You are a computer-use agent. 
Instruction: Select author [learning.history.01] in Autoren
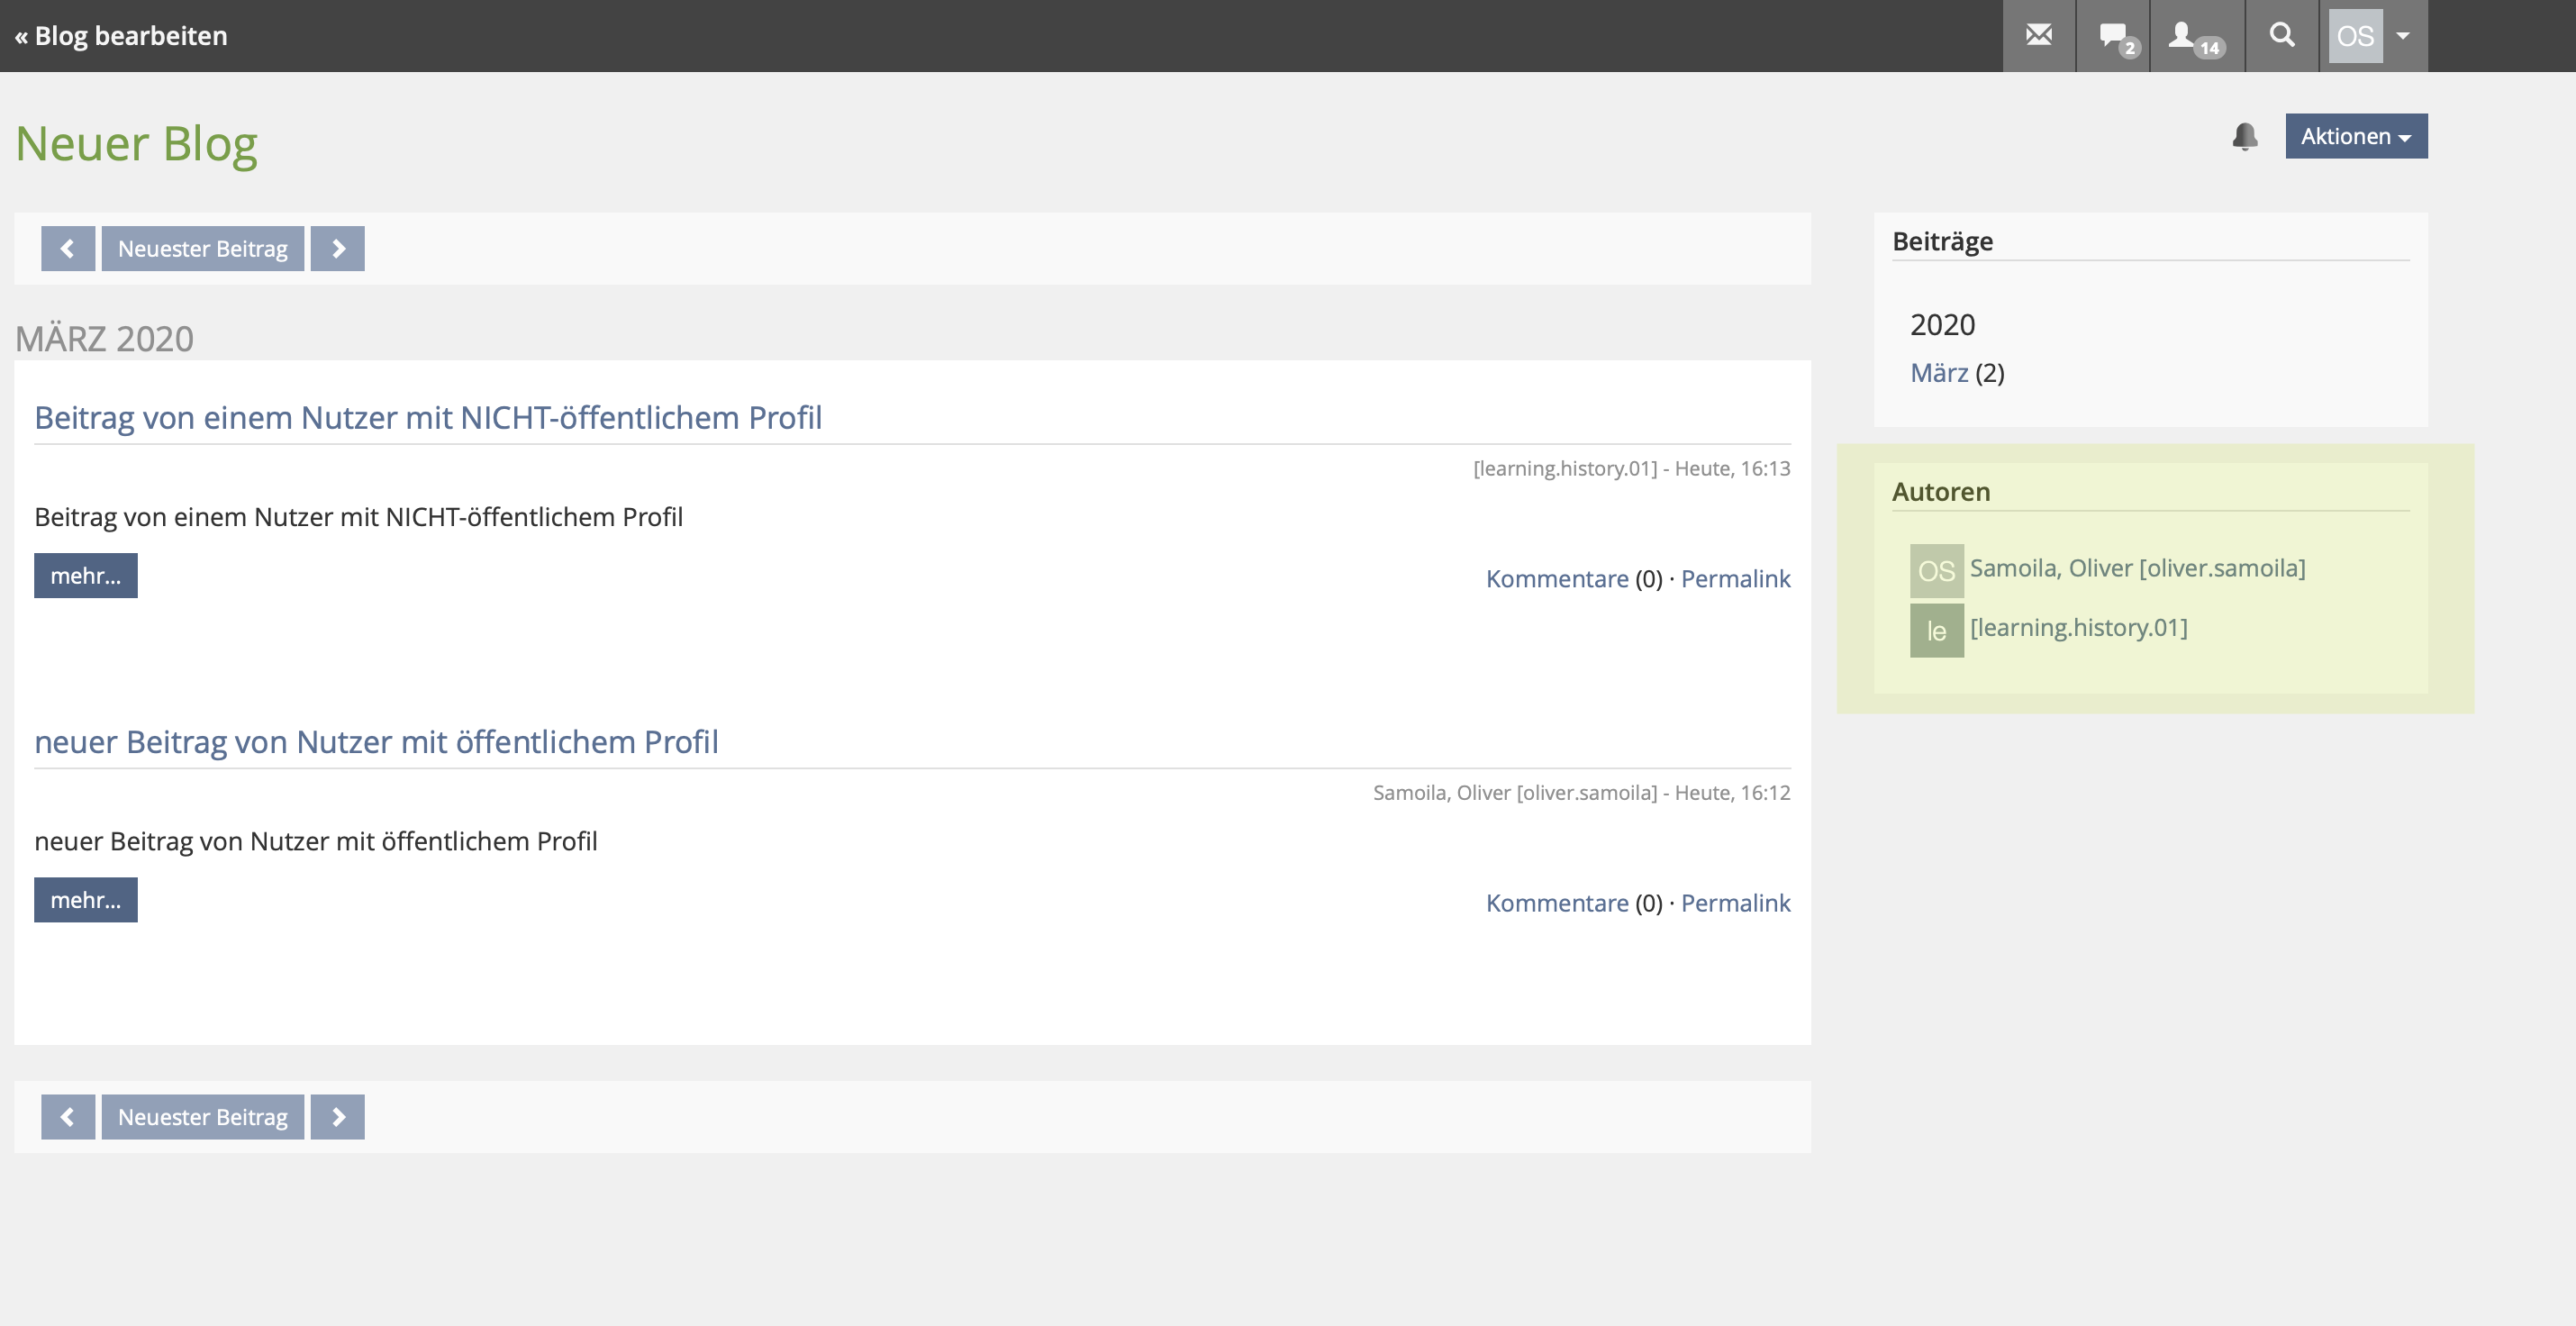pyautogui.click(x=2078, y=628)
